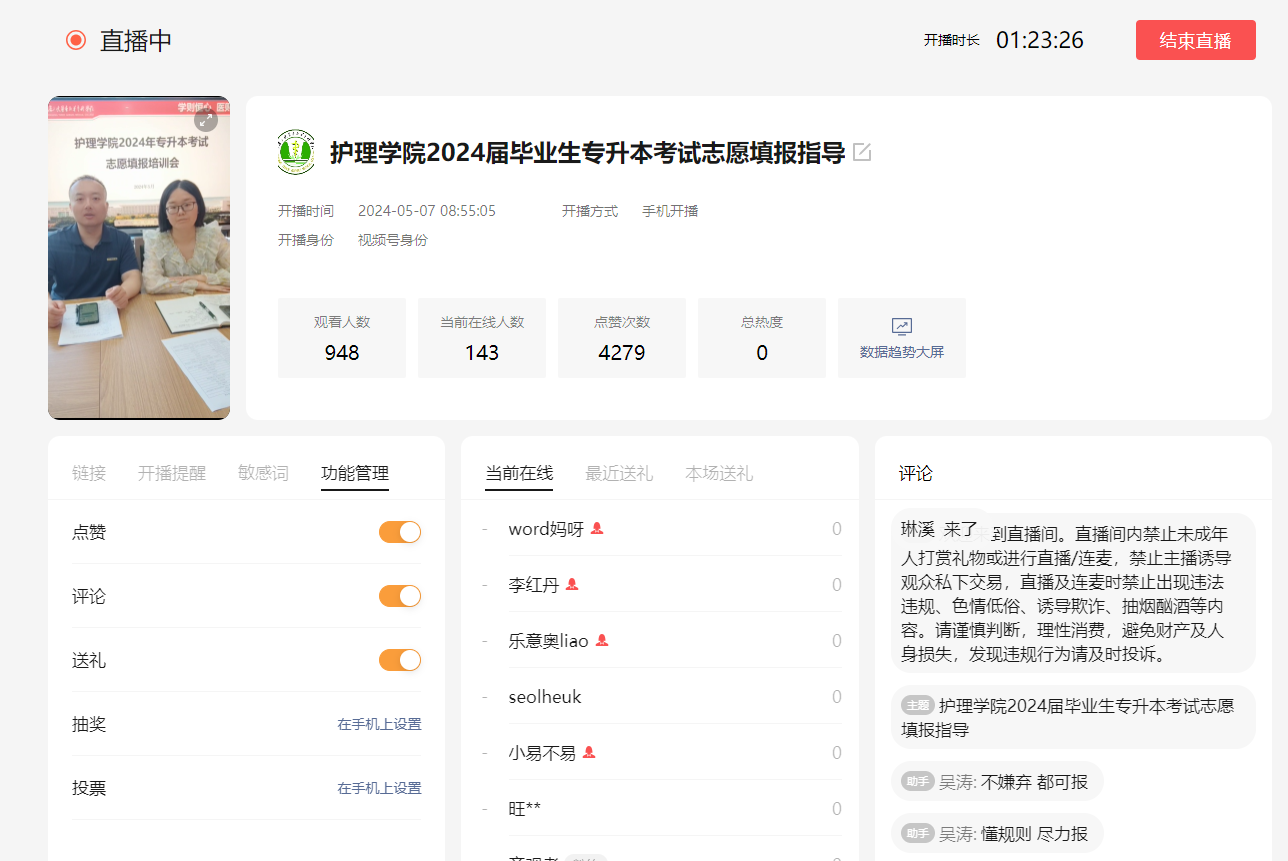Turn off the 送礼 gifting switch
Image resolution: width=1288 pixels, height=861 pixels.
pos(400,660)
